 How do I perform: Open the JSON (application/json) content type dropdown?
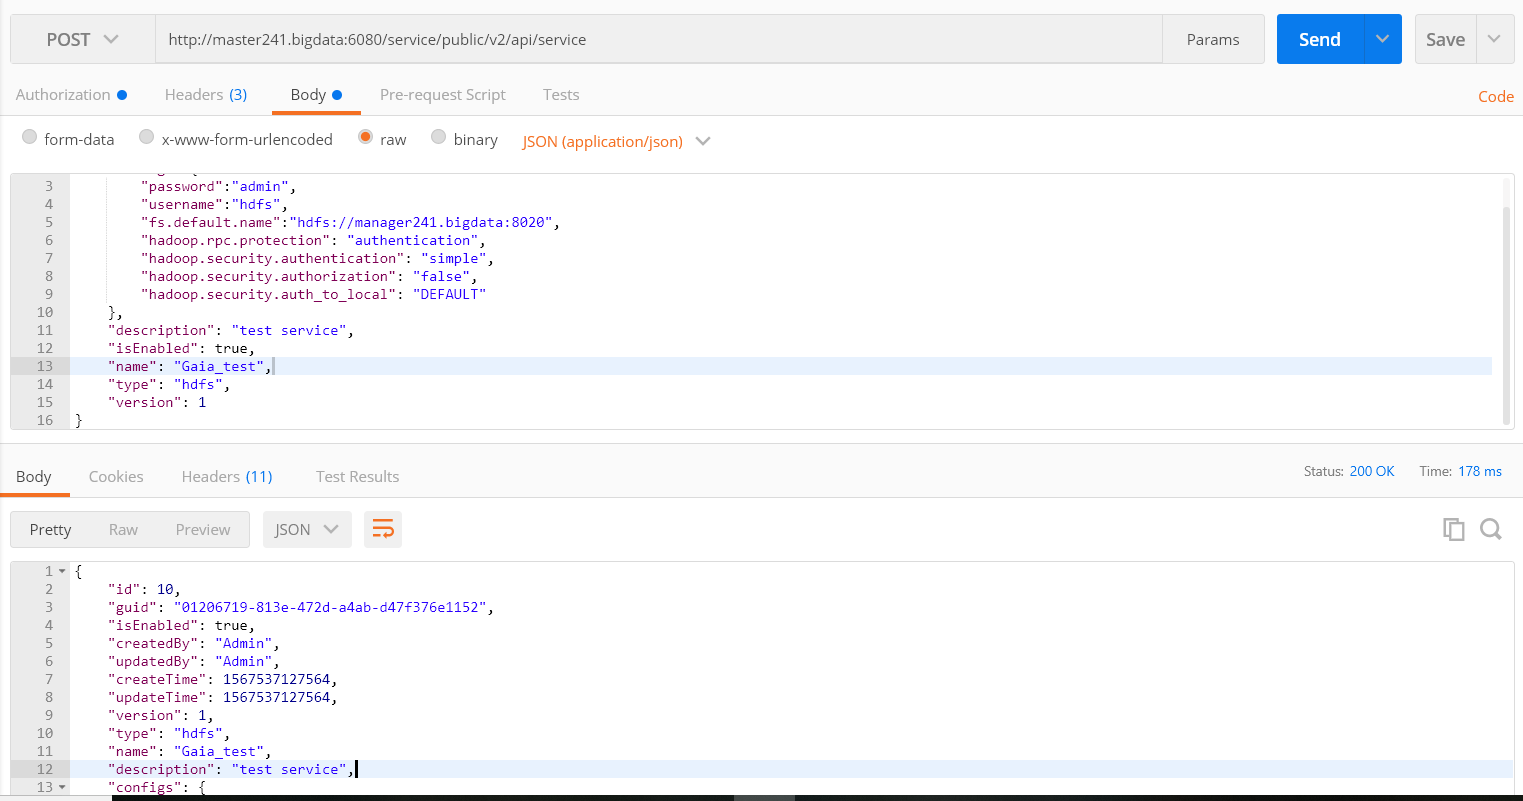pos(616,141)
